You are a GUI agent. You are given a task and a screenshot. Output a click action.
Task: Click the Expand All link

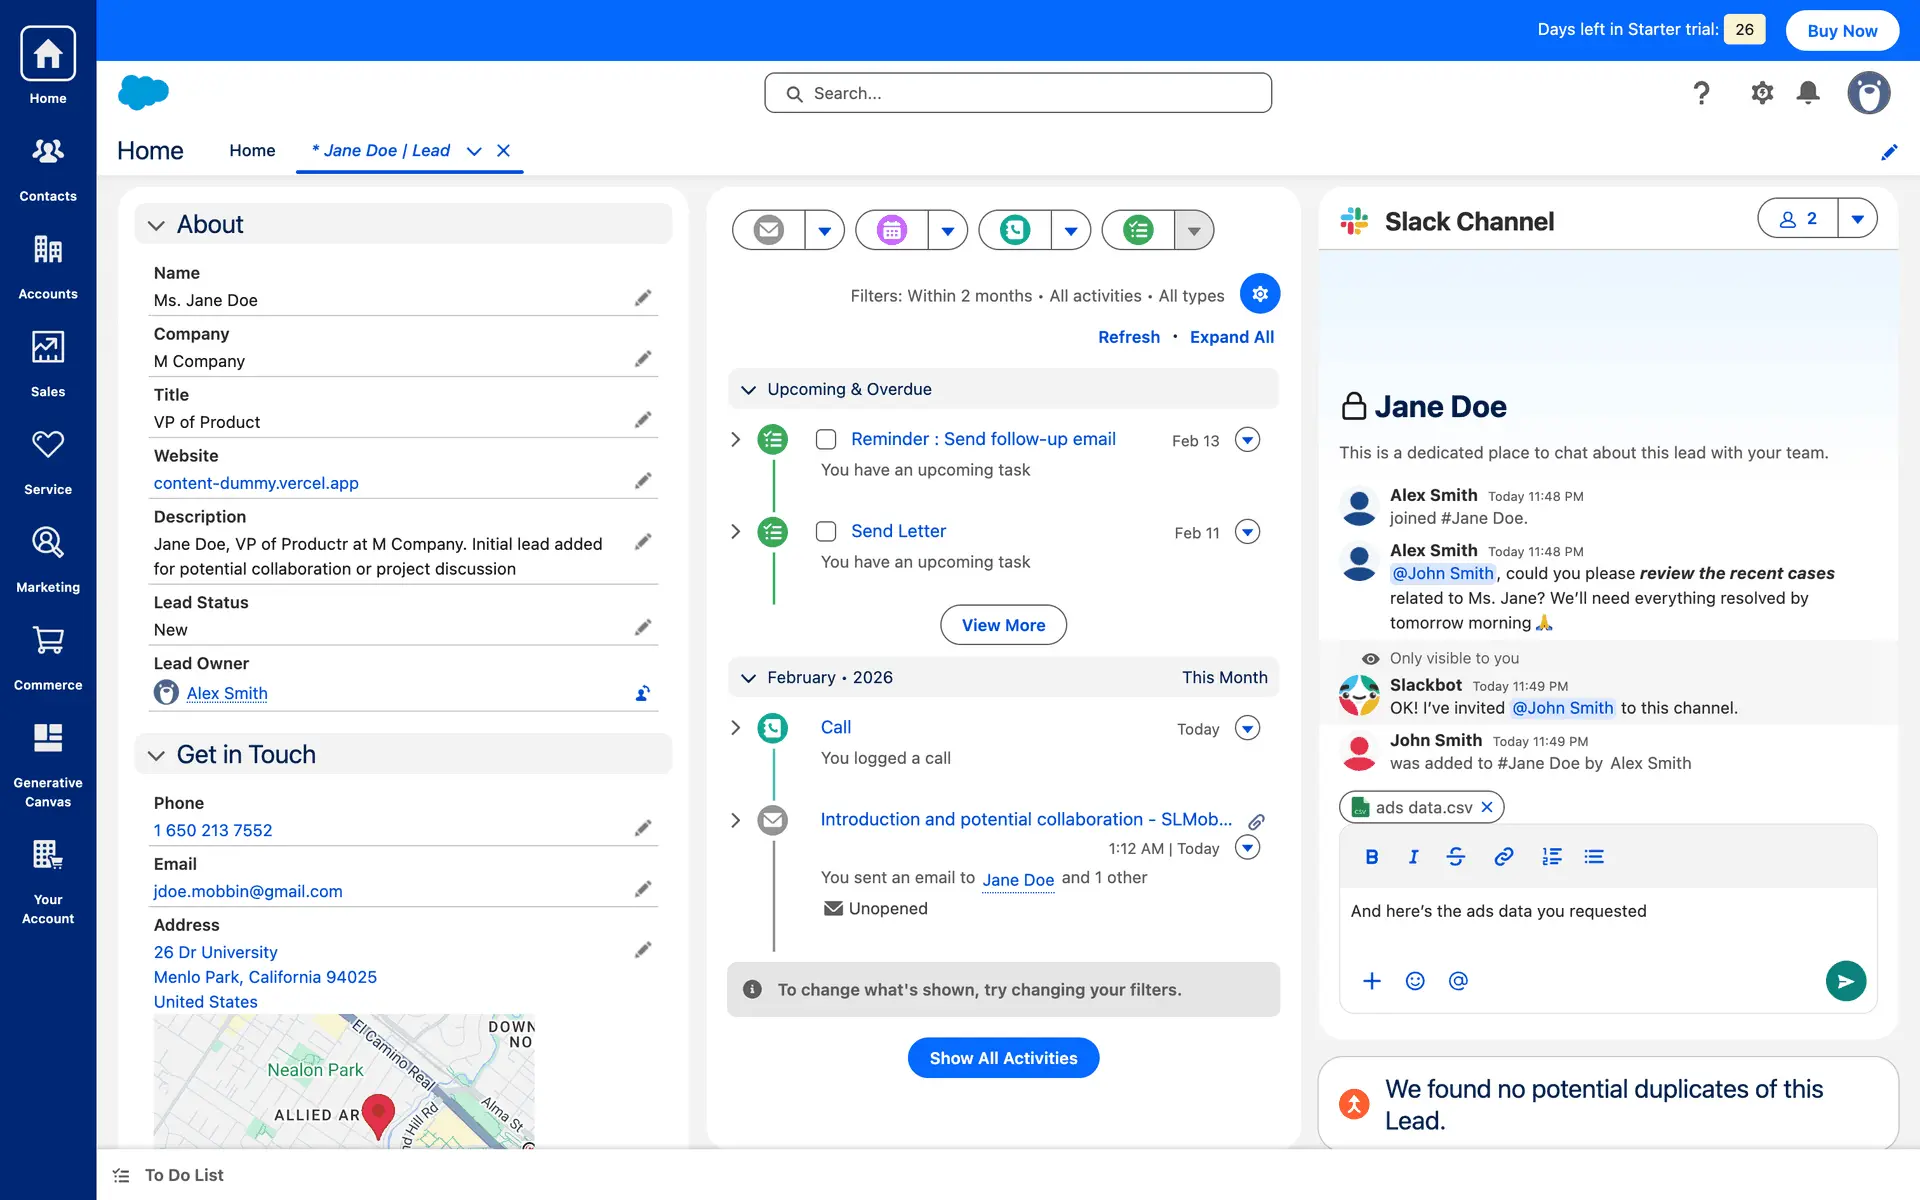[x=1231, y=337]
